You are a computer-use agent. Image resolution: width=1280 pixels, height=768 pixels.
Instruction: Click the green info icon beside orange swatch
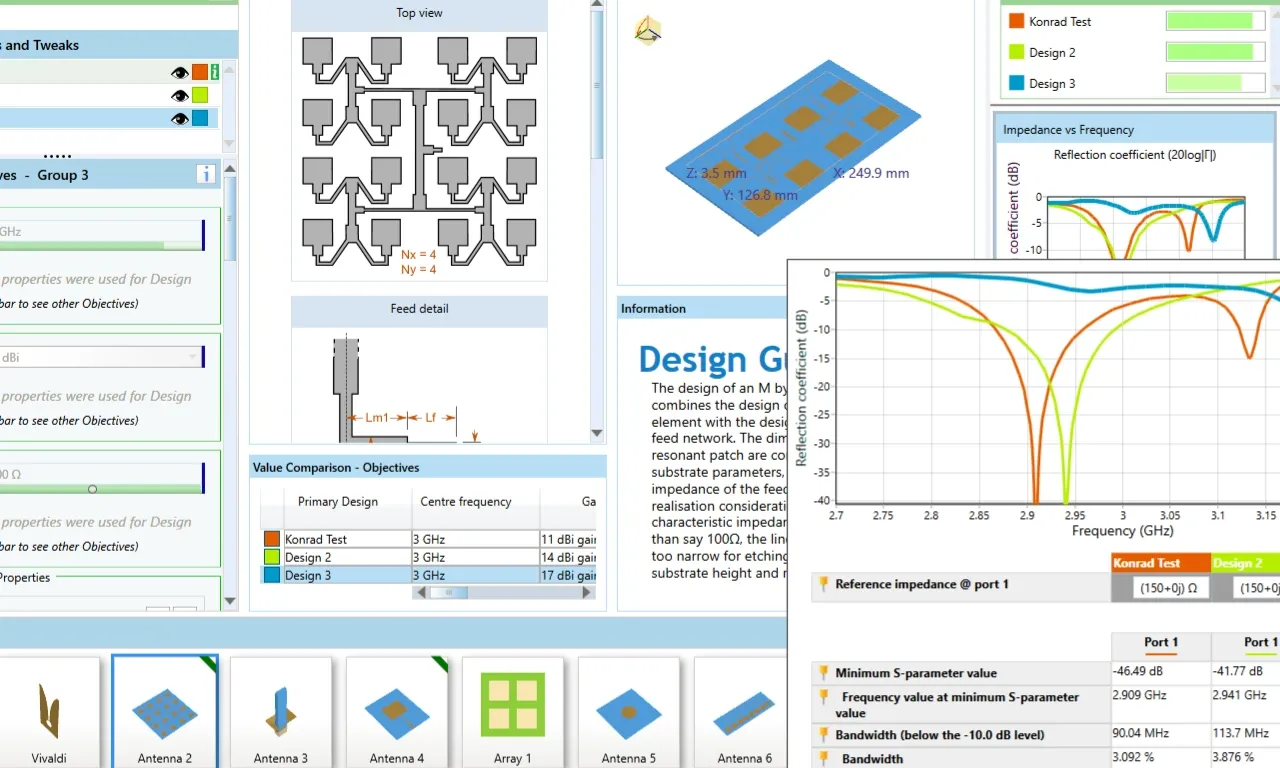215,72
